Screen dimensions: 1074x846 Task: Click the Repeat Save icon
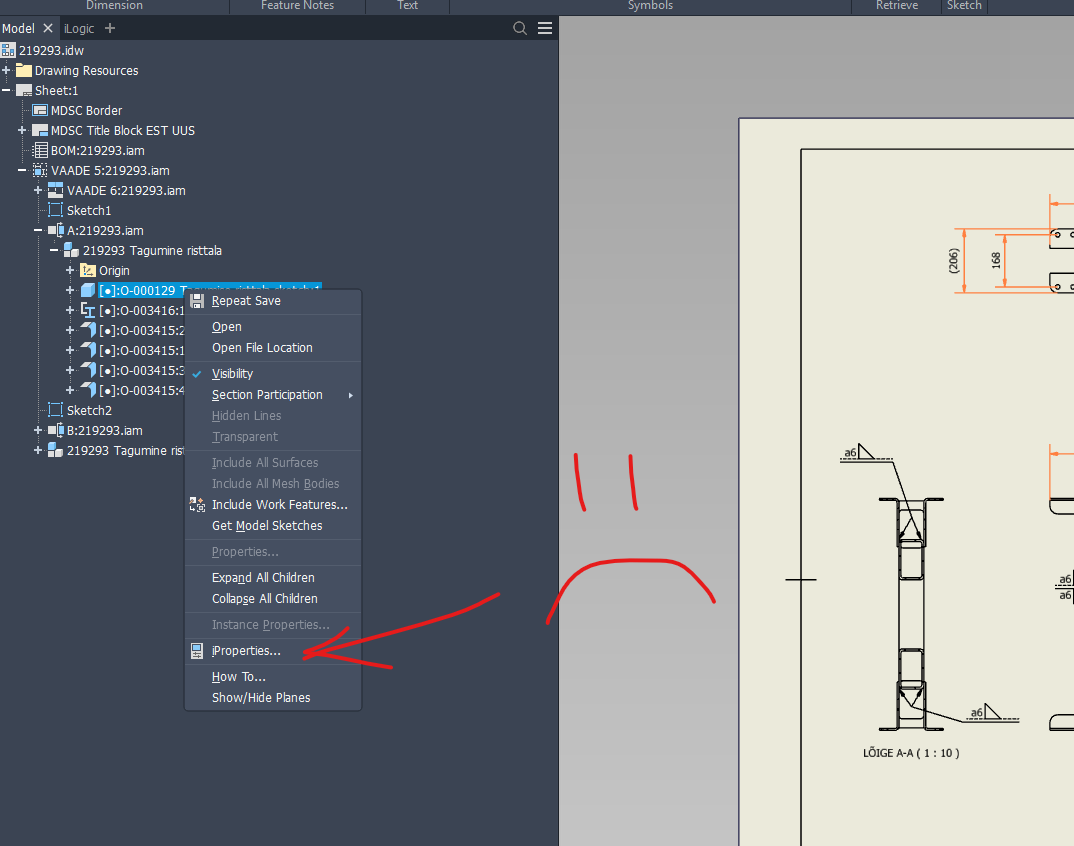coord(198,300)
